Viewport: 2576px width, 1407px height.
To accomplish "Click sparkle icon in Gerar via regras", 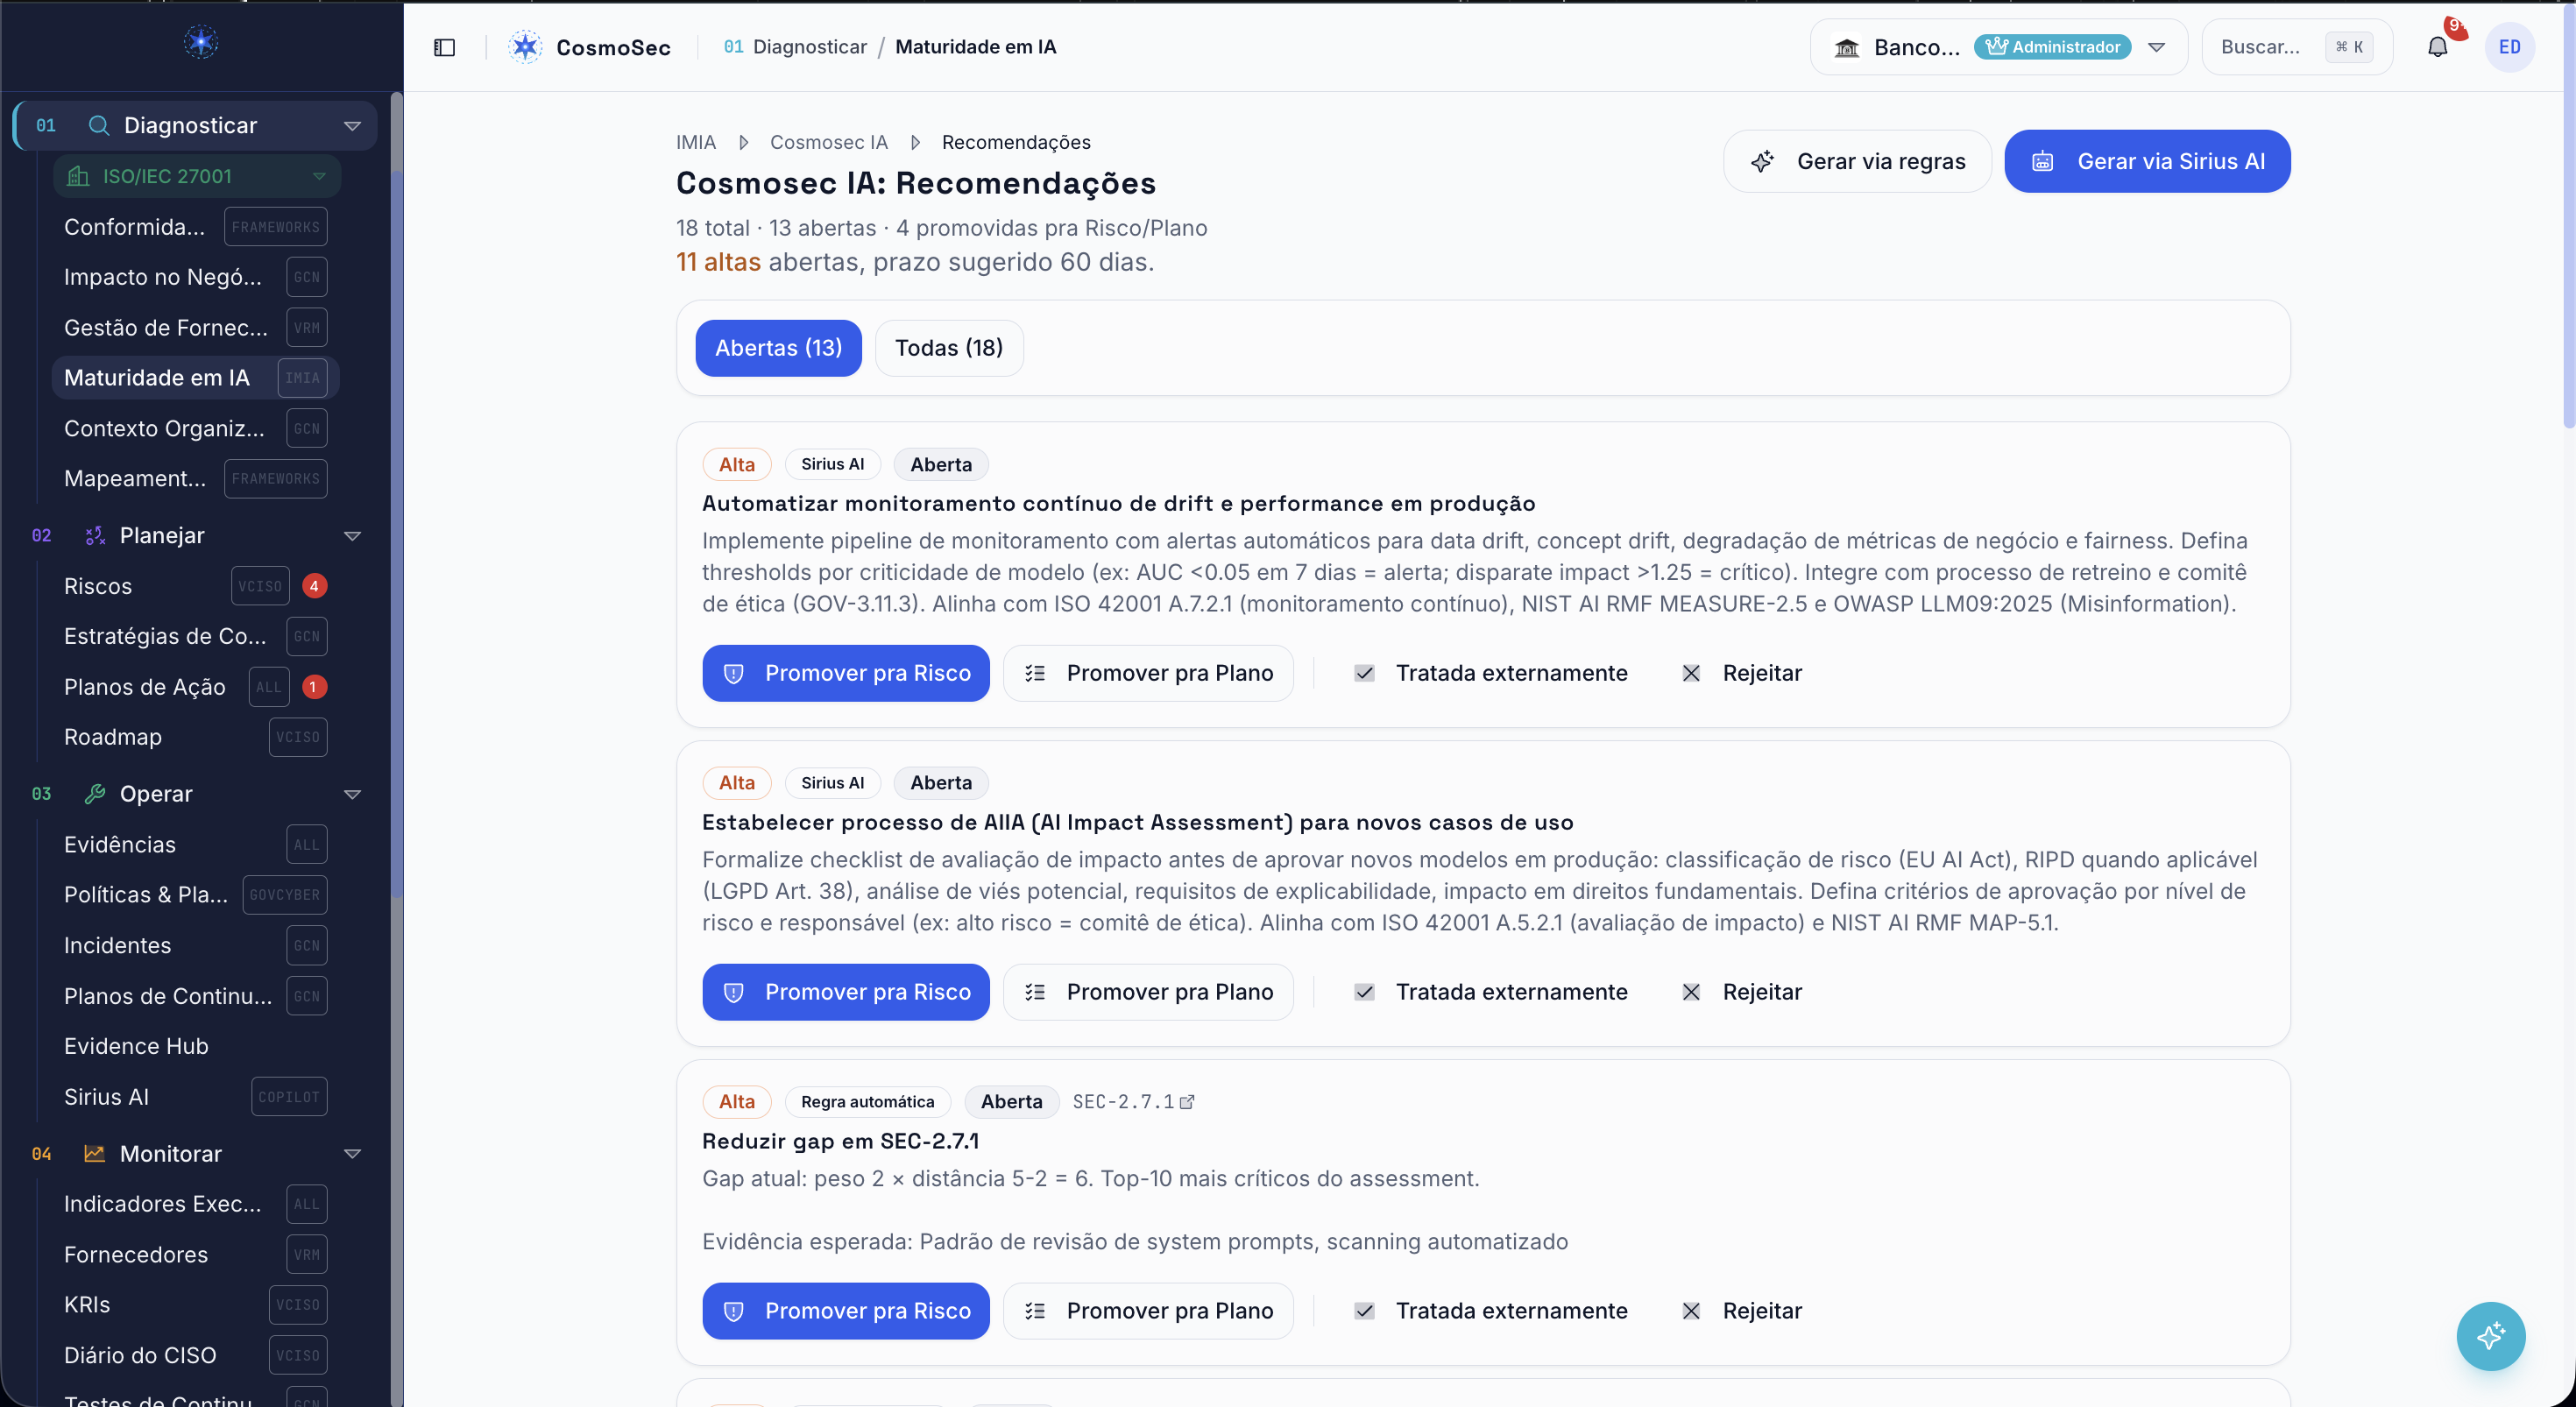I will [1762, 161].
